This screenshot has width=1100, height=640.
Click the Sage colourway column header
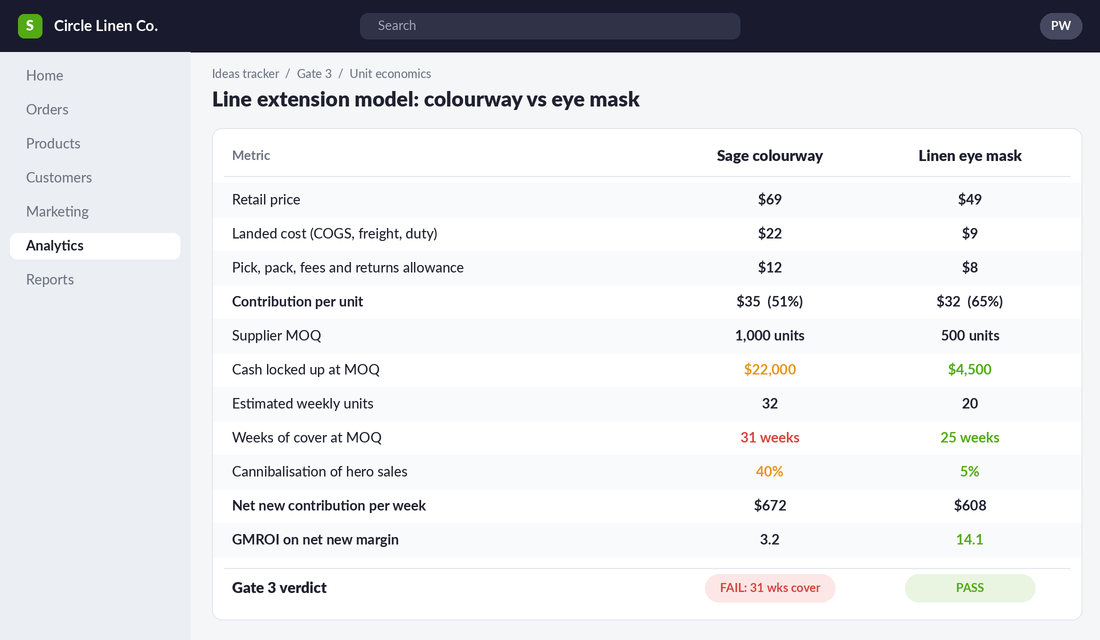click(x=770, y=156)
